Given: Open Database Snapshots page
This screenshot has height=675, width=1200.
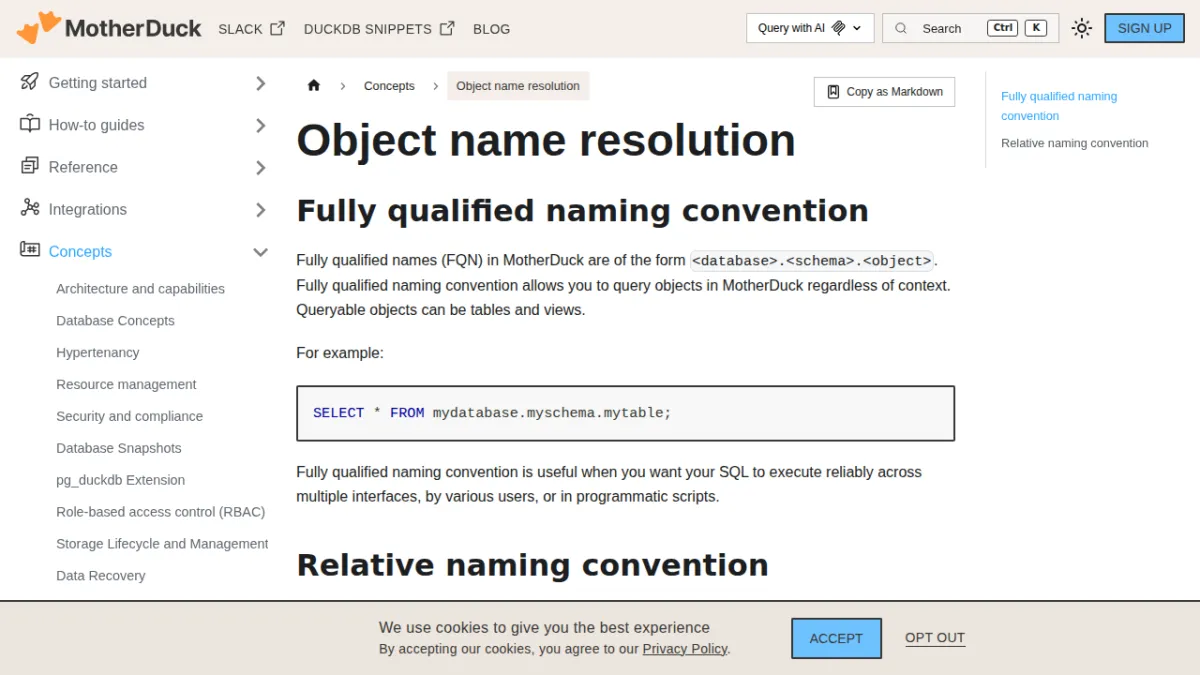Looking at the screenshot, I should [x=119, y=449].
